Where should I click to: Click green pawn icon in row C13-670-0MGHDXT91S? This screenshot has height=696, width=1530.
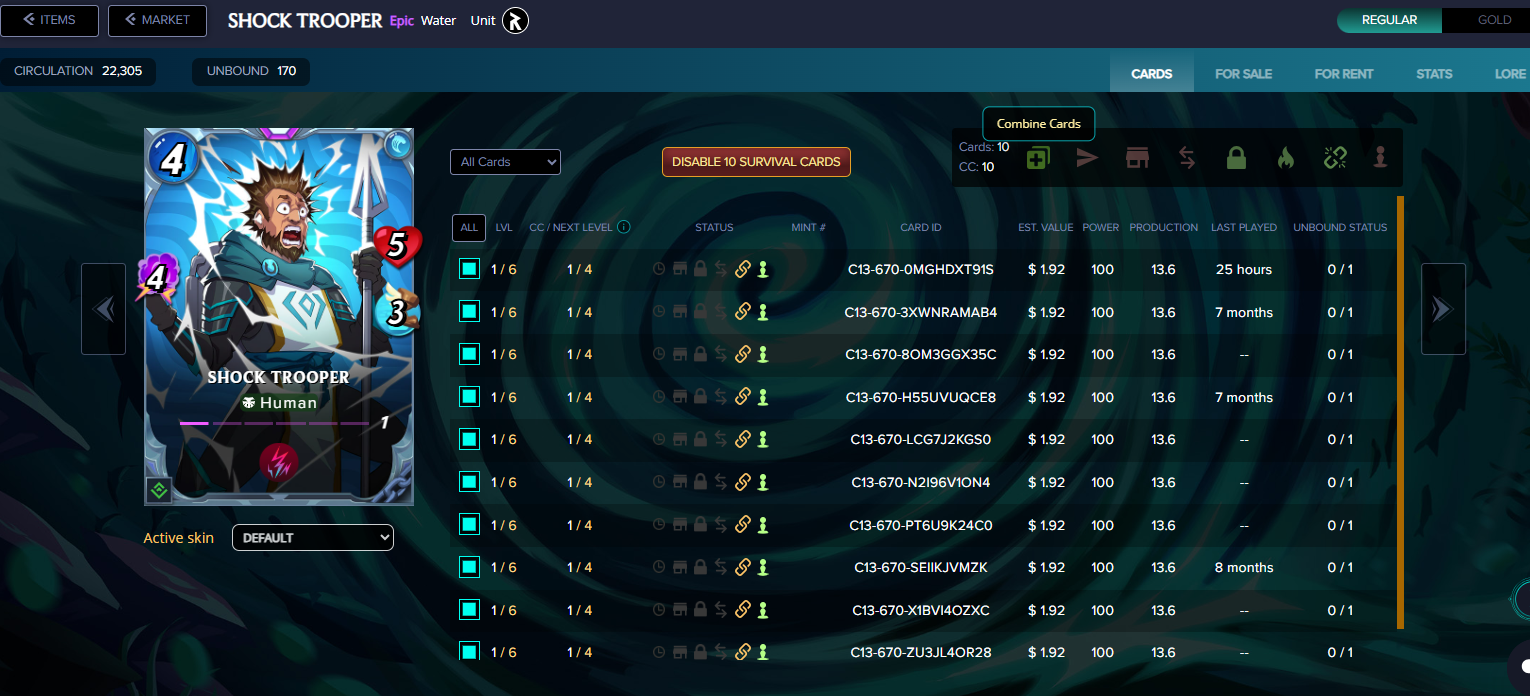tap(763, 269)
